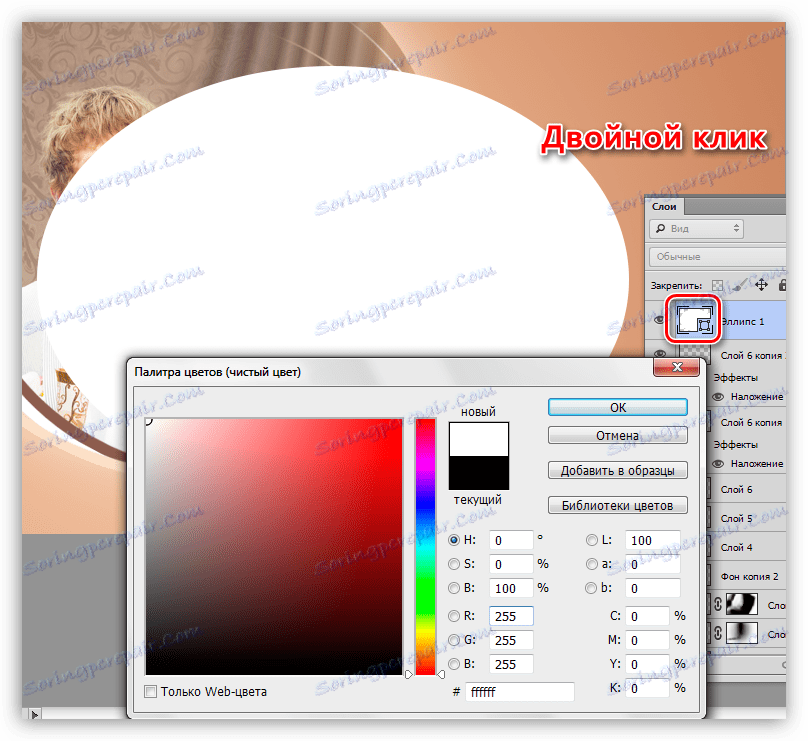The image size is (808, 741).
Task: Click the Отмена button
Action: [x=617, y=435]
